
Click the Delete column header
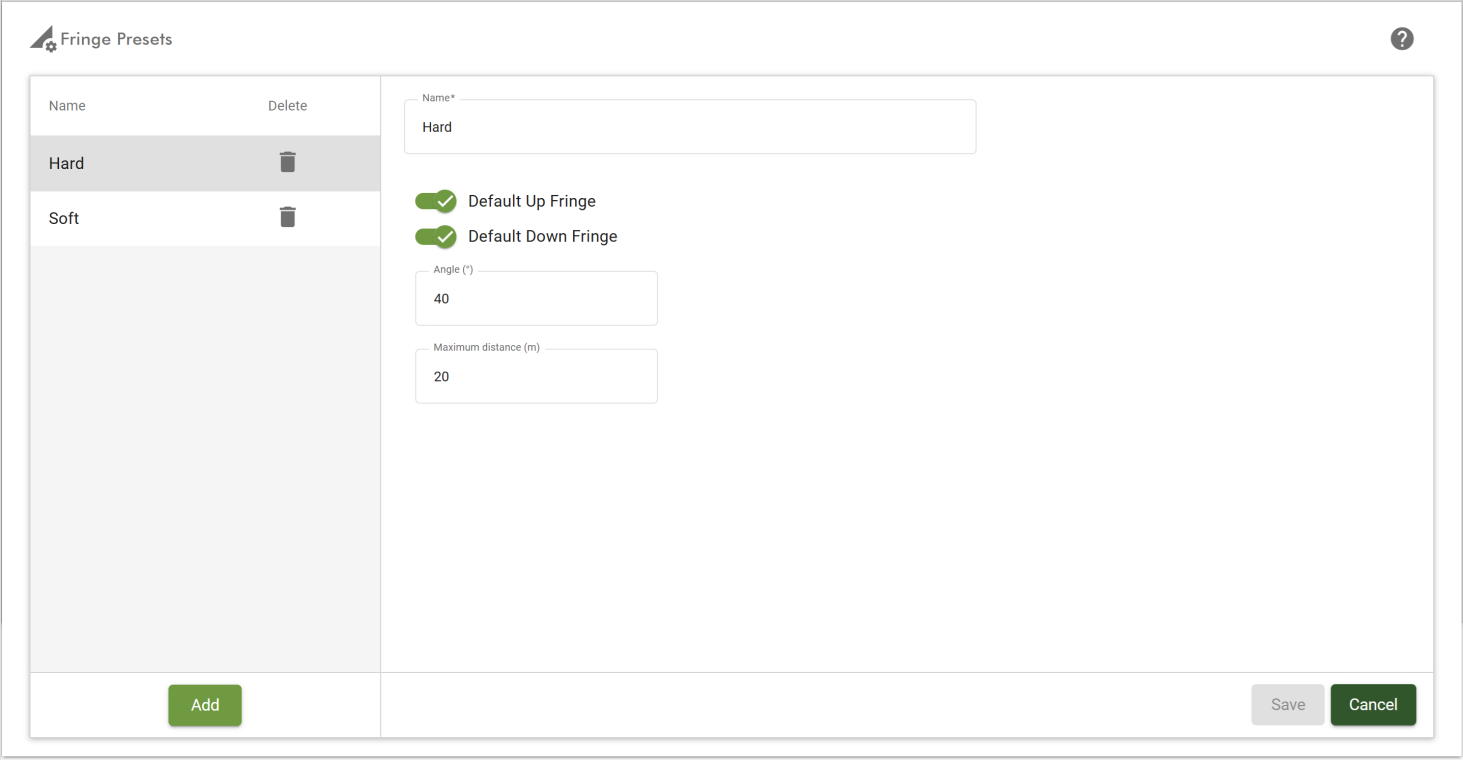pyautogui.click(x=287, y=106)
